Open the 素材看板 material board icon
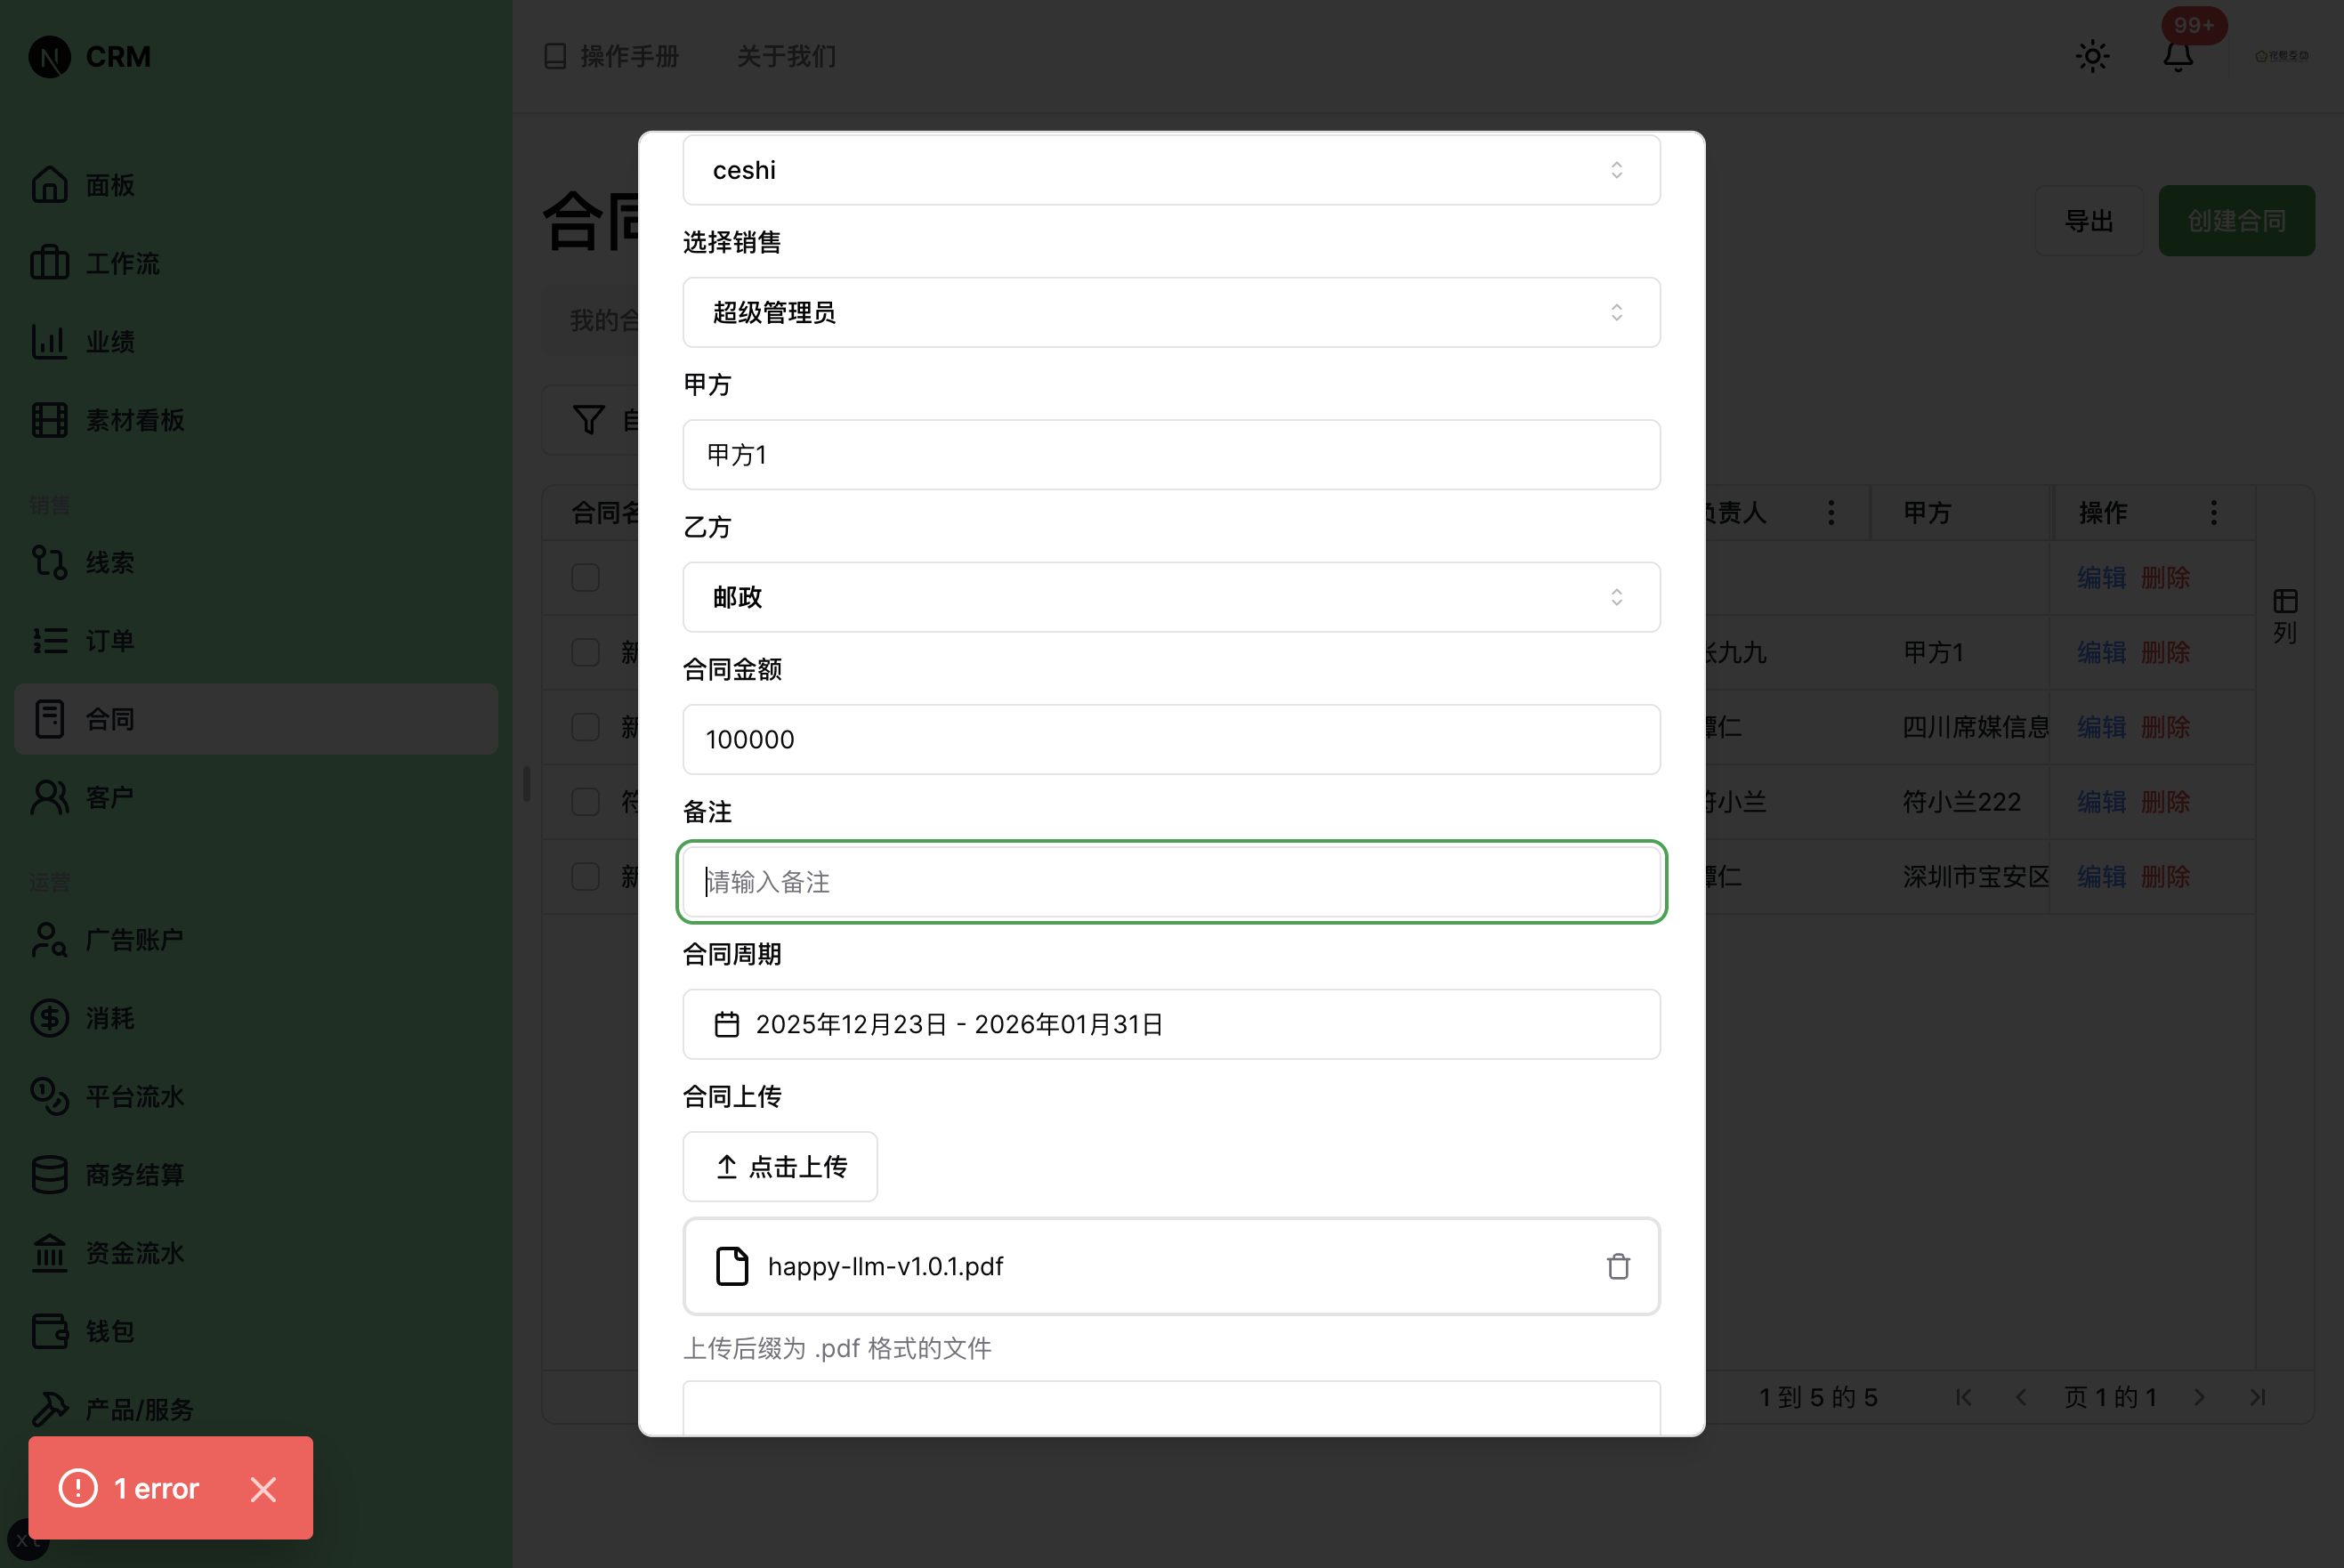 [49, 420]
